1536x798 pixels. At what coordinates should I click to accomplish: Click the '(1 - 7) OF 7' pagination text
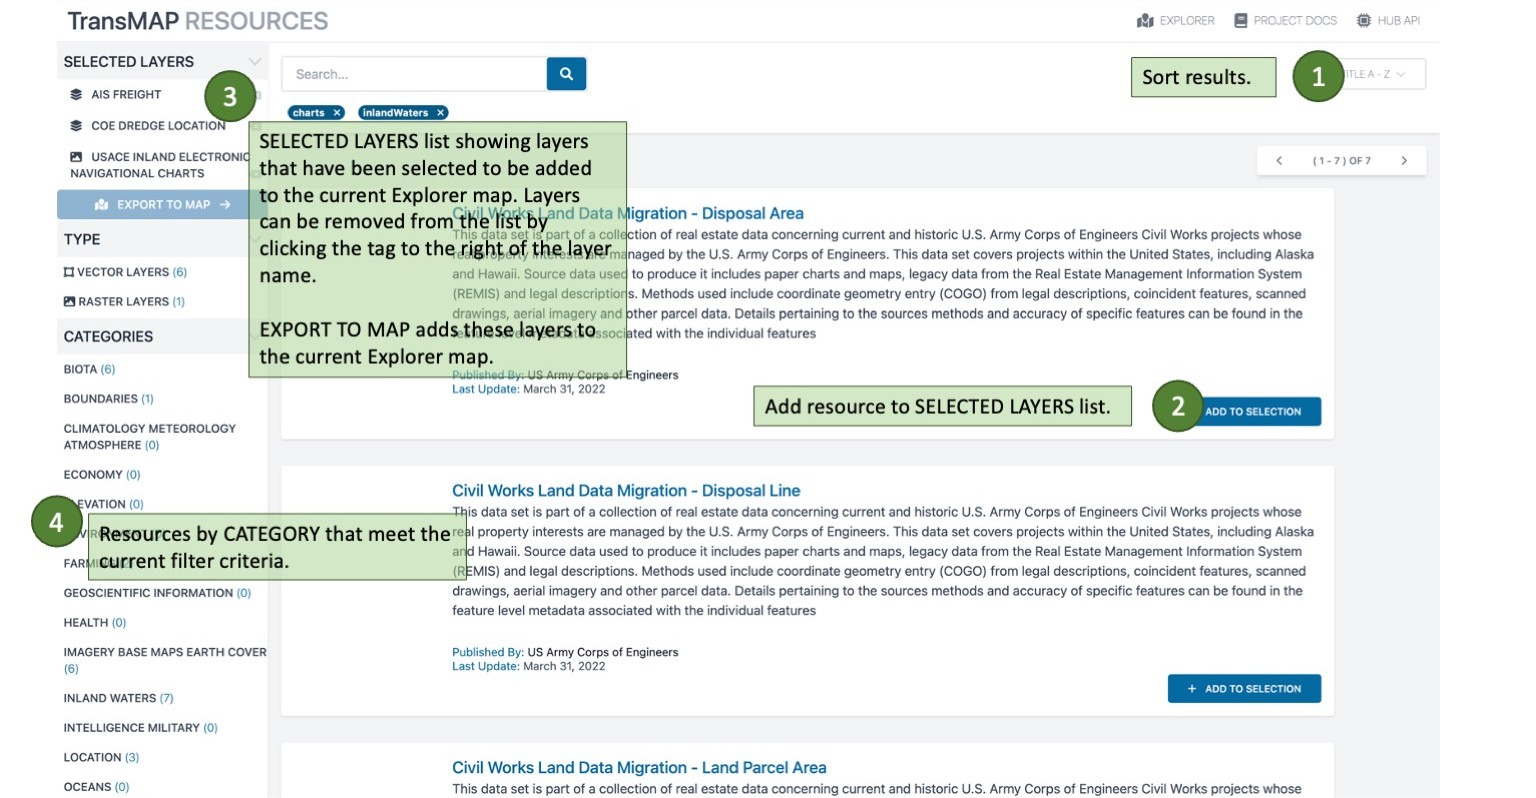click(1342, 161)
